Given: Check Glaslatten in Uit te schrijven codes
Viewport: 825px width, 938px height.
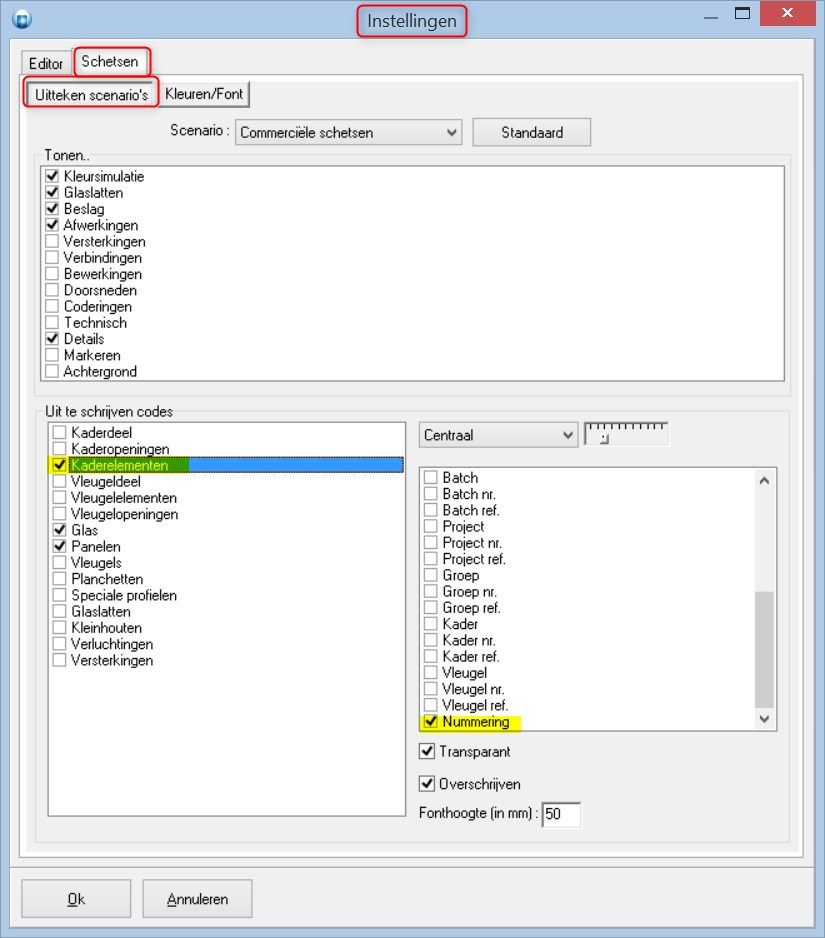Looking at the screenshot, I should tap(59, 611).
